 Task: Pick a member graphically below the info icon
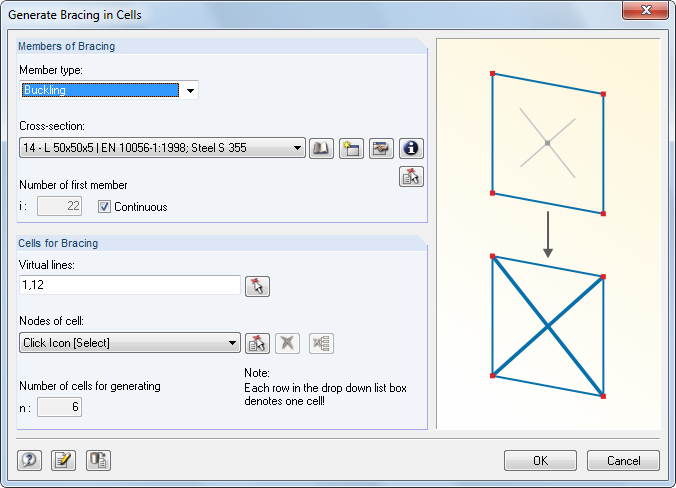pyautogui.click(x=411, y=177)
